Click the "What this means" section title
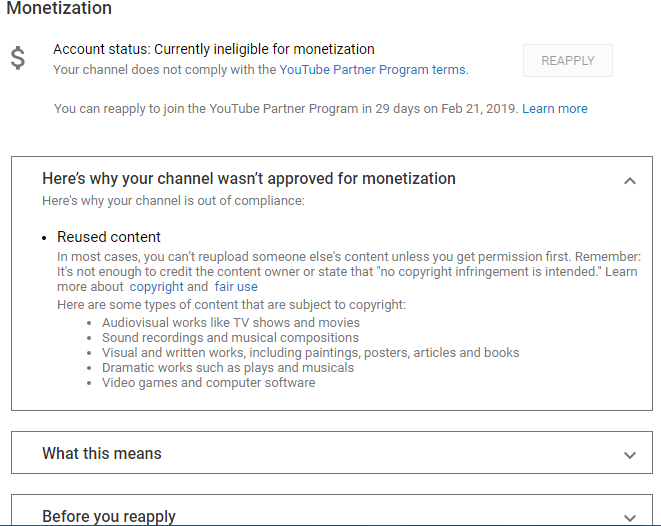 click(101, 454)
